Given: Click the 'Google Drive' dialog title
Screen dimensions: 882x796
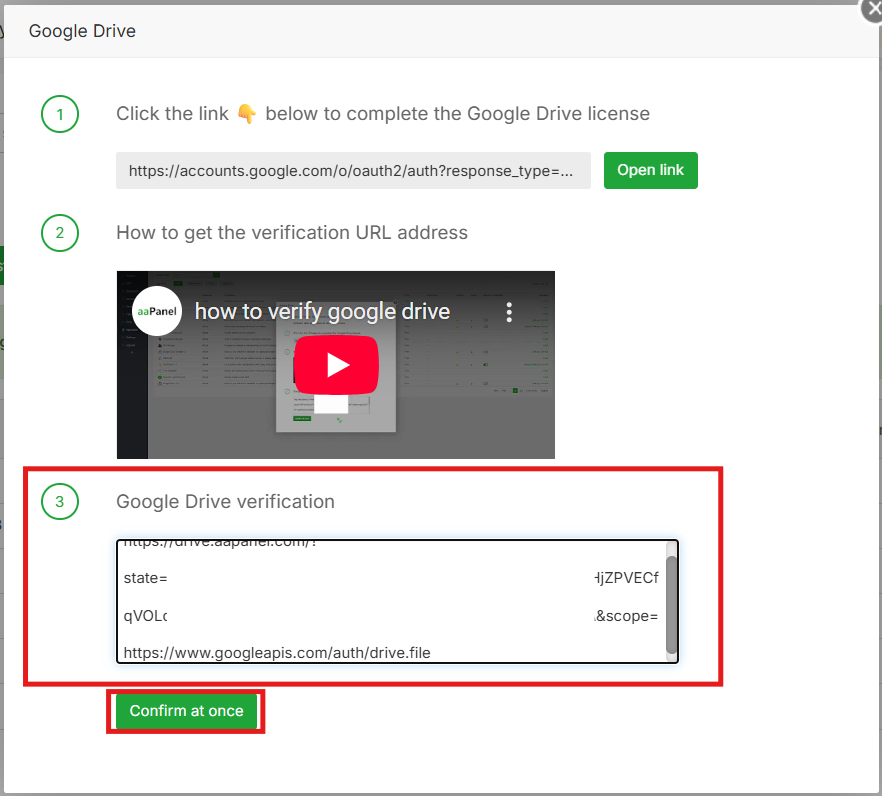Looking at the screenshot, I should (82, 31).
